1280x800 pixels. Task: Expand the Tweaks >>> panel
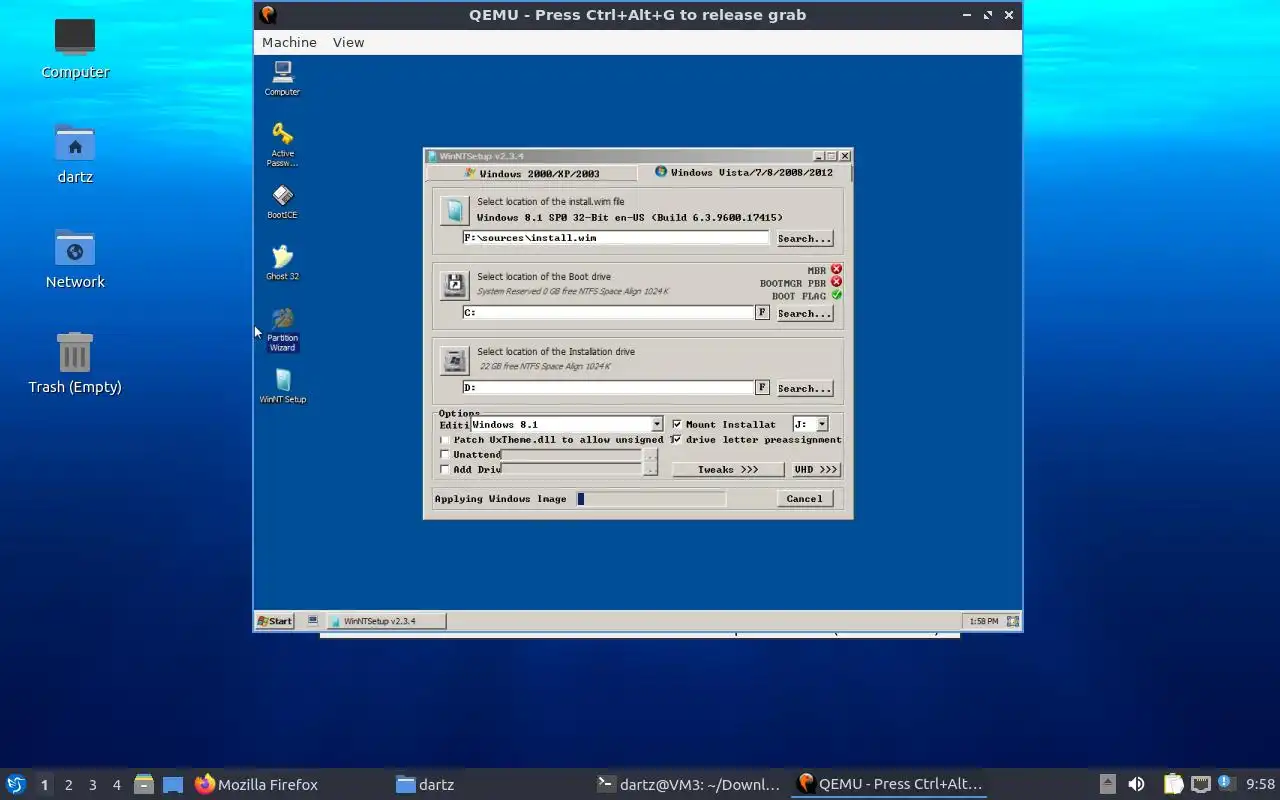(728, 469)
